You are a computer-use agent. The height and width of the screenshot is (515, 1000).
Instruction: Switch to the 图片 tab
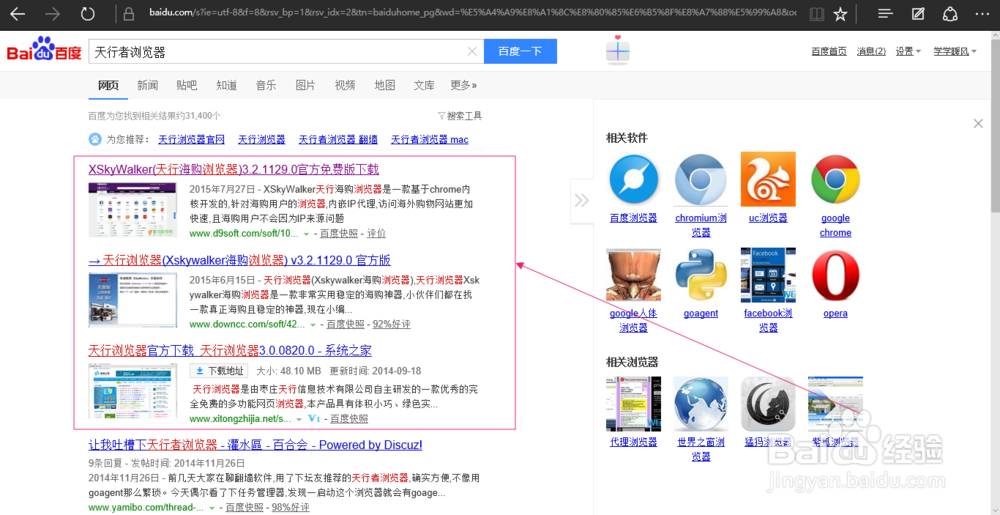(305, 85)
